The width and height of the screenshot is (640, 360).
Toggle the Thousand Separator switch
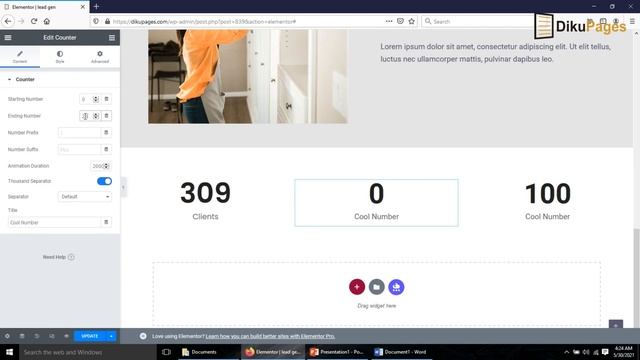pyautogui.click(x=104, y=181)
